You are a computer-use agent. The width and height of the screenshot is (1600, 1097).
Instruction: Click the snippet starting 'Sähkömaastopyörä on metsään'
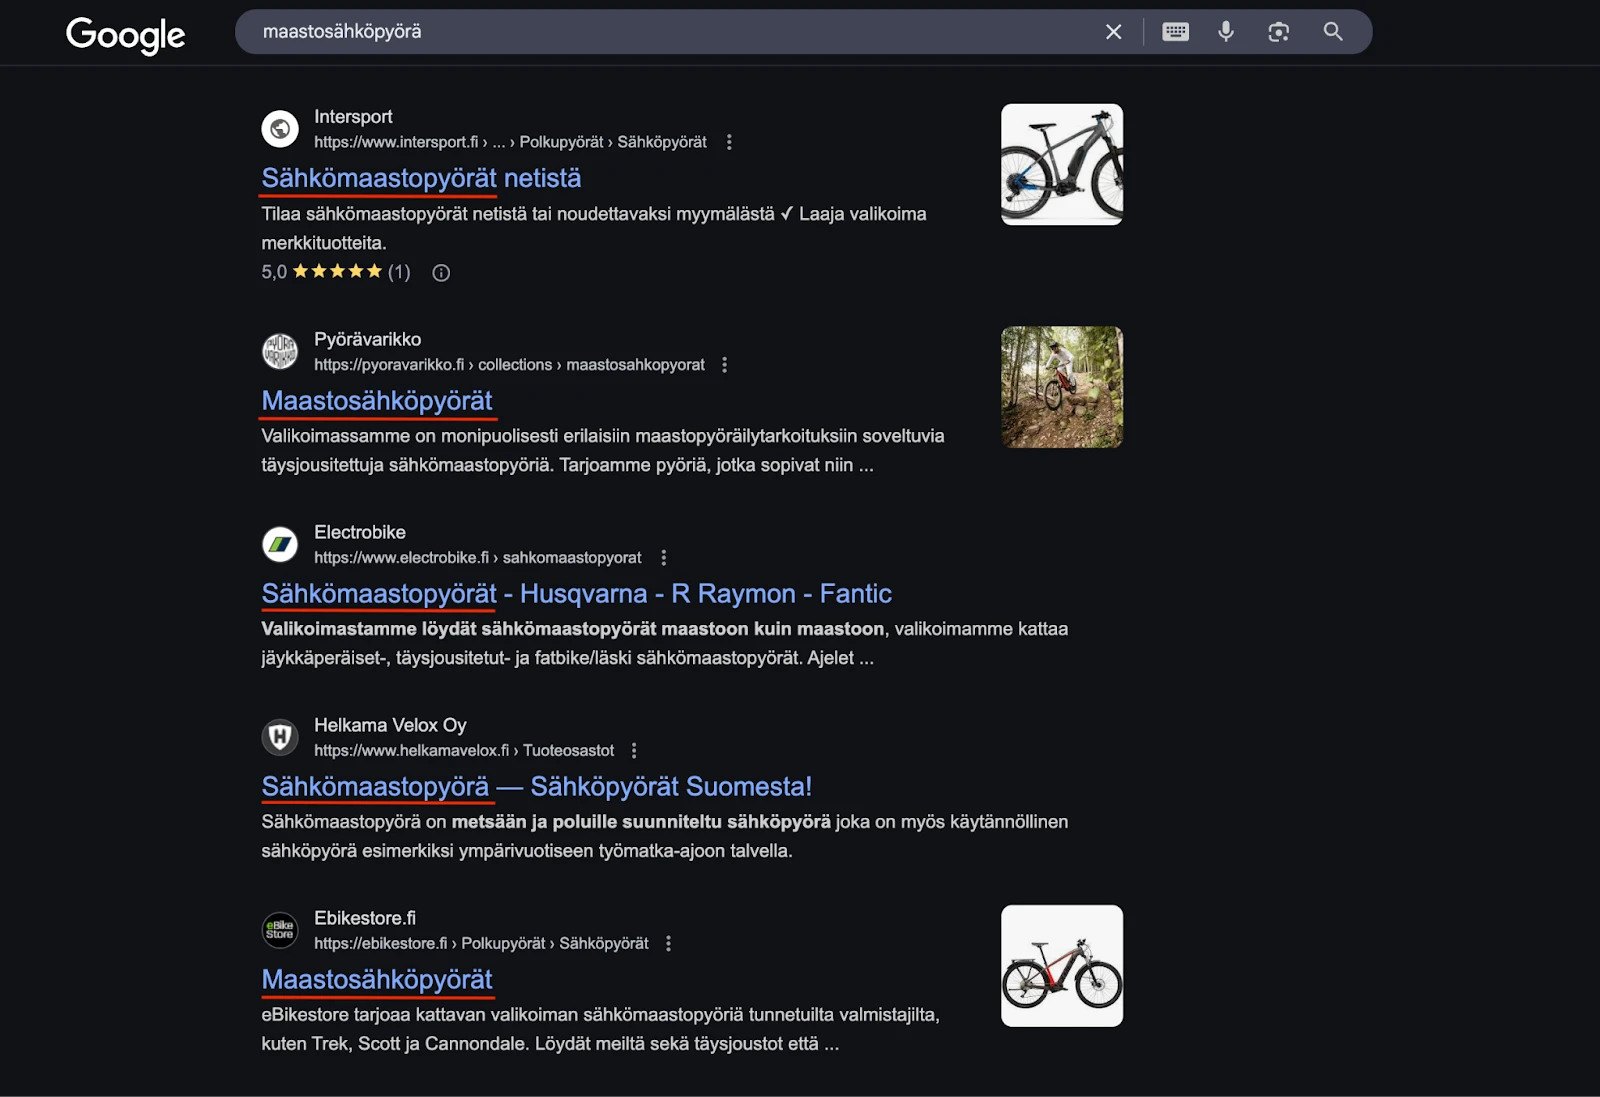tap(665, 837)
